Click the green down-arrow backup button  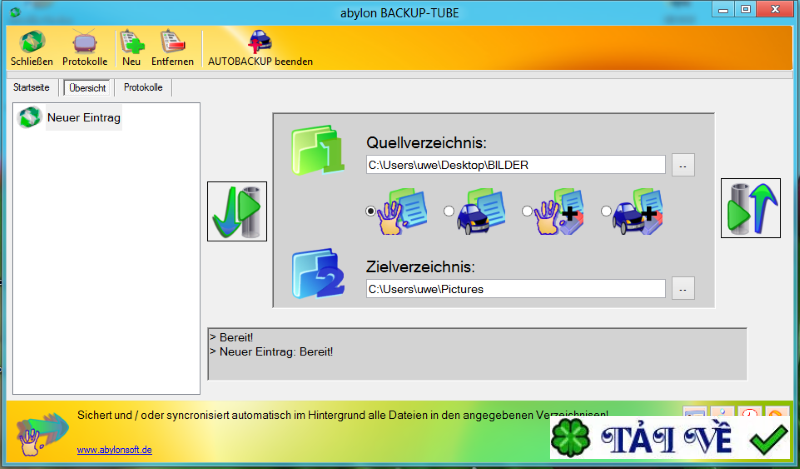click(x=237, y=211)
